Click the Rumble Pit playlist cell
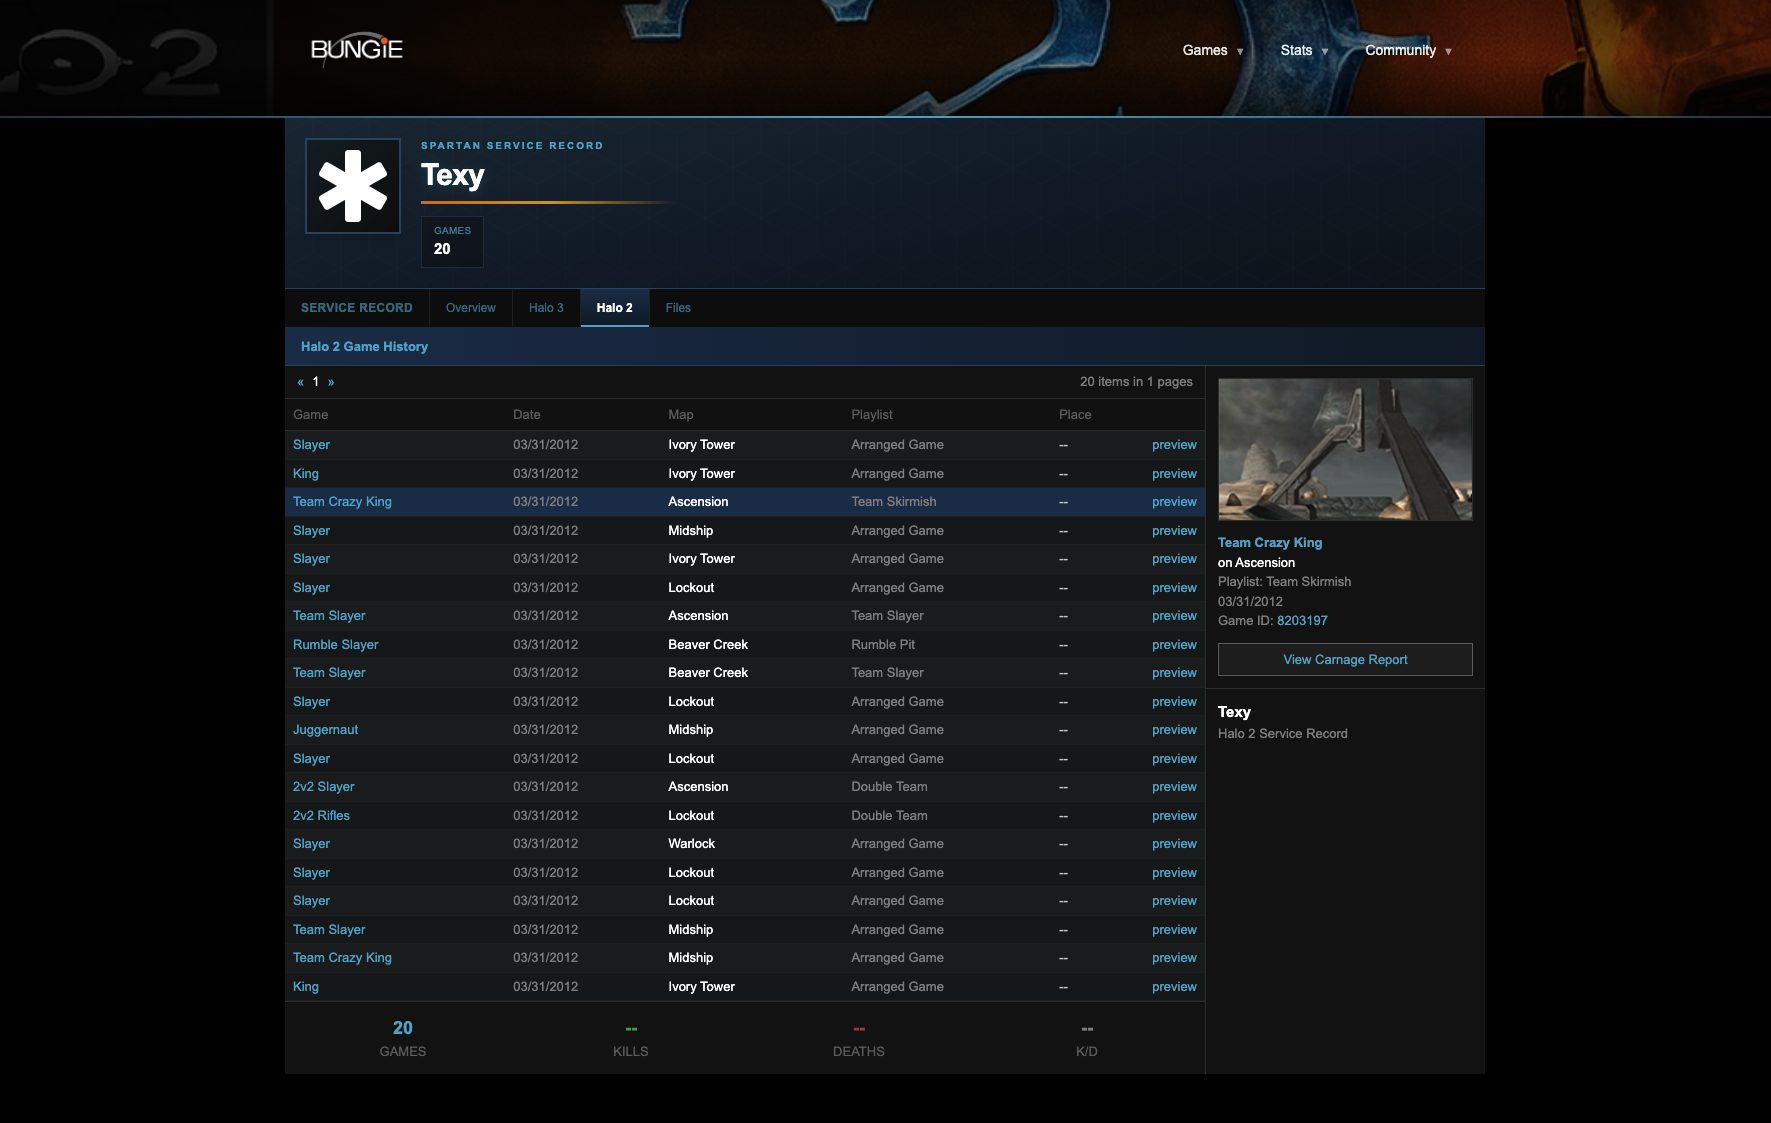The height and width of the screenshot is (1123, 1771). 883,645
